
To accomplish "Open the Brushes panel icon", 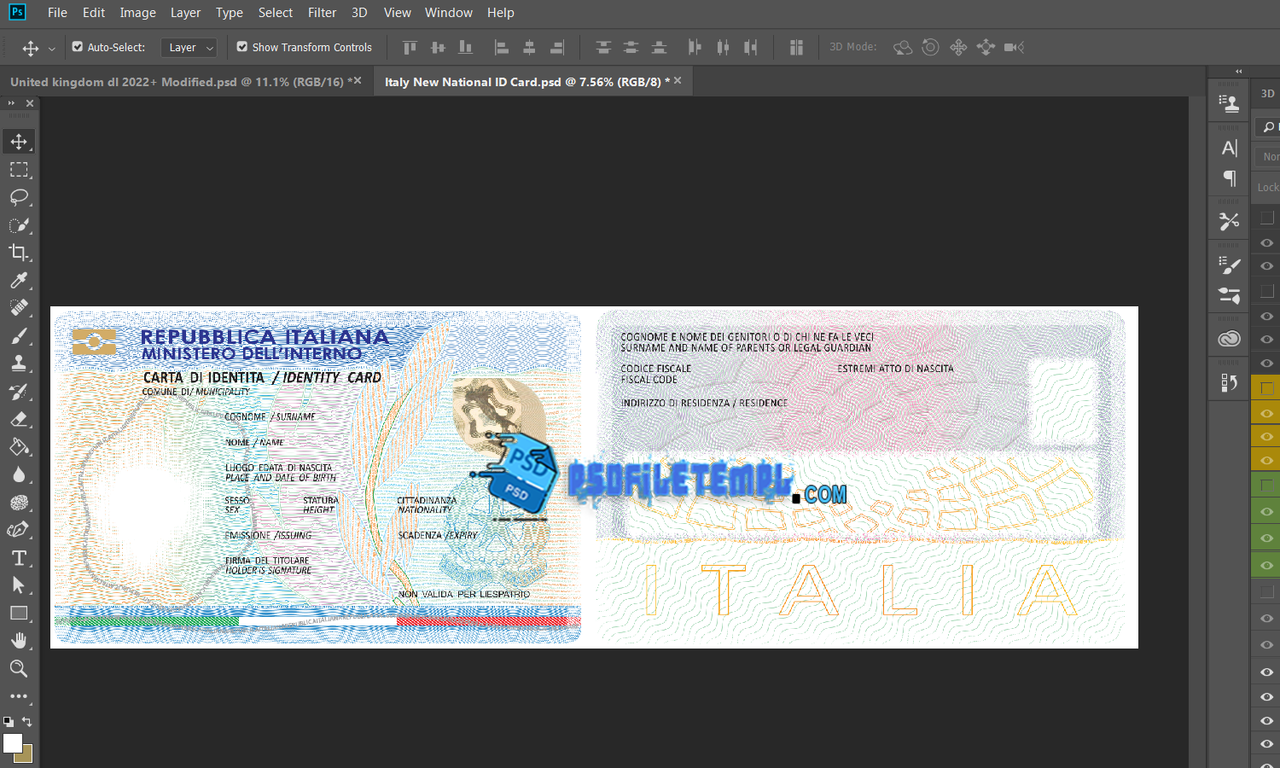I will (1230, 295).
